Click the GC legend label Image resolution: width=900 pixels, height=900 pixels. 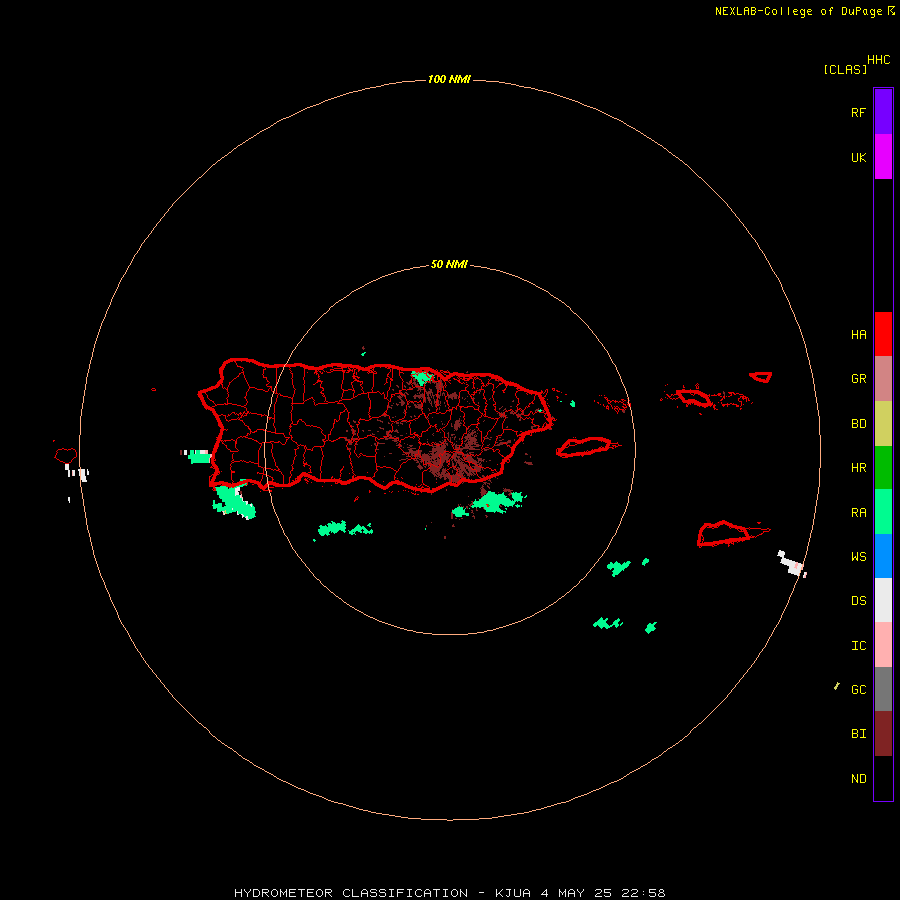858,690
